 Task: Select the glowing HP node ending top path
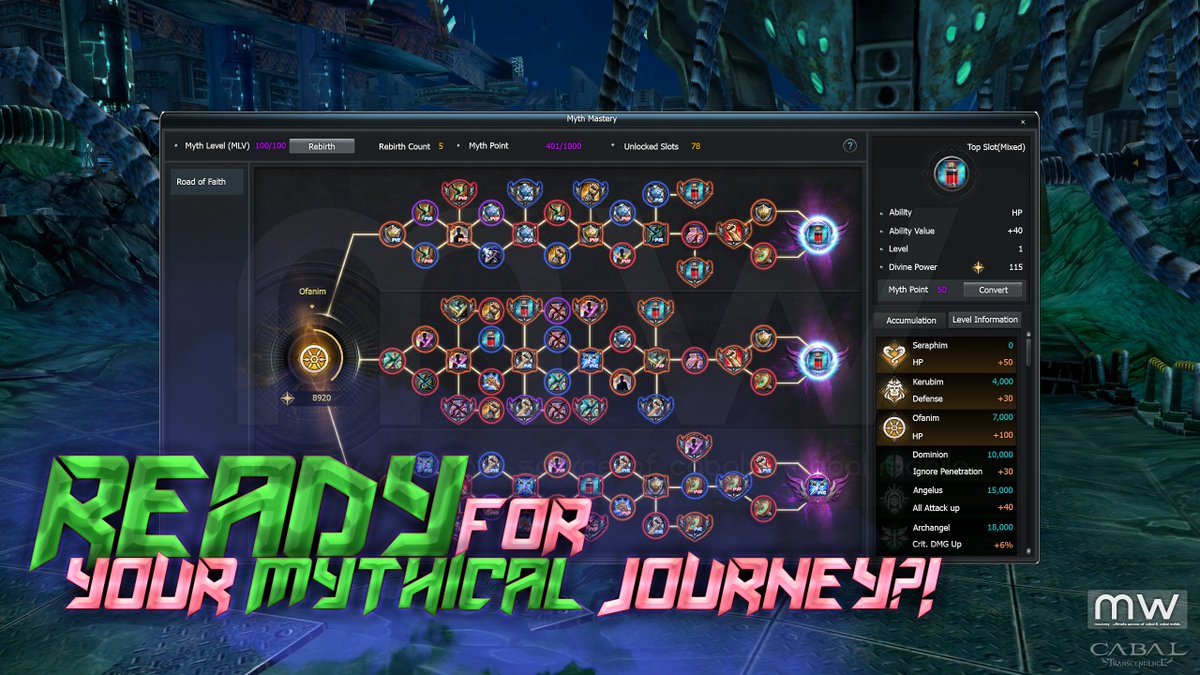point(816,235)
